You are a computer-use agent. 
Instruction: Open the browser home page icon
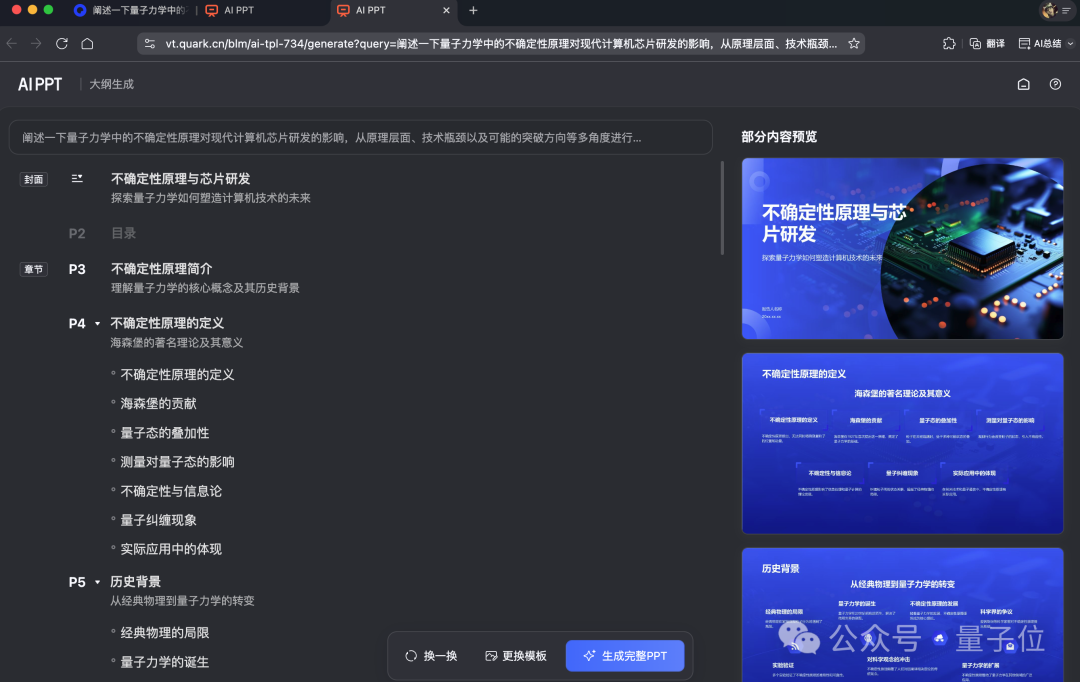coord(87,43)
